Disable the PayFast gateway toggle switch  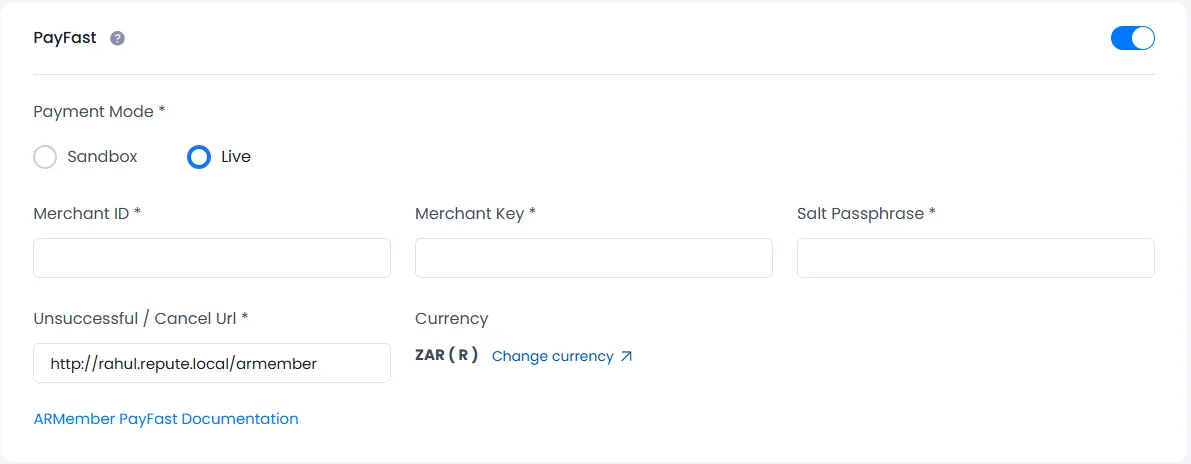point(1132,38)
